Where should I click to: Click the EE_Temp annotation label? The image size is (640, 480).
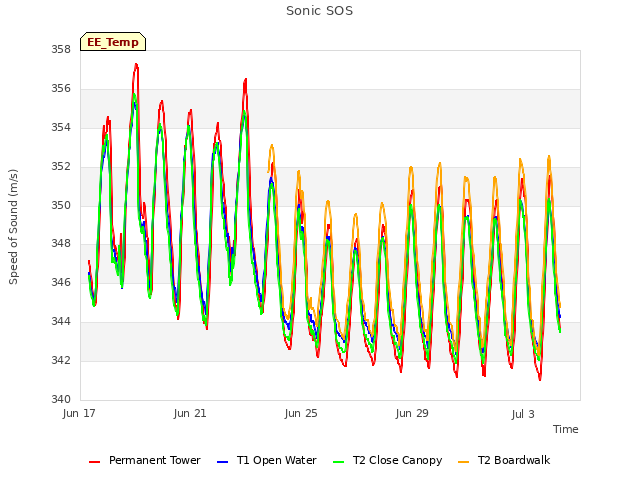(113, 42)
